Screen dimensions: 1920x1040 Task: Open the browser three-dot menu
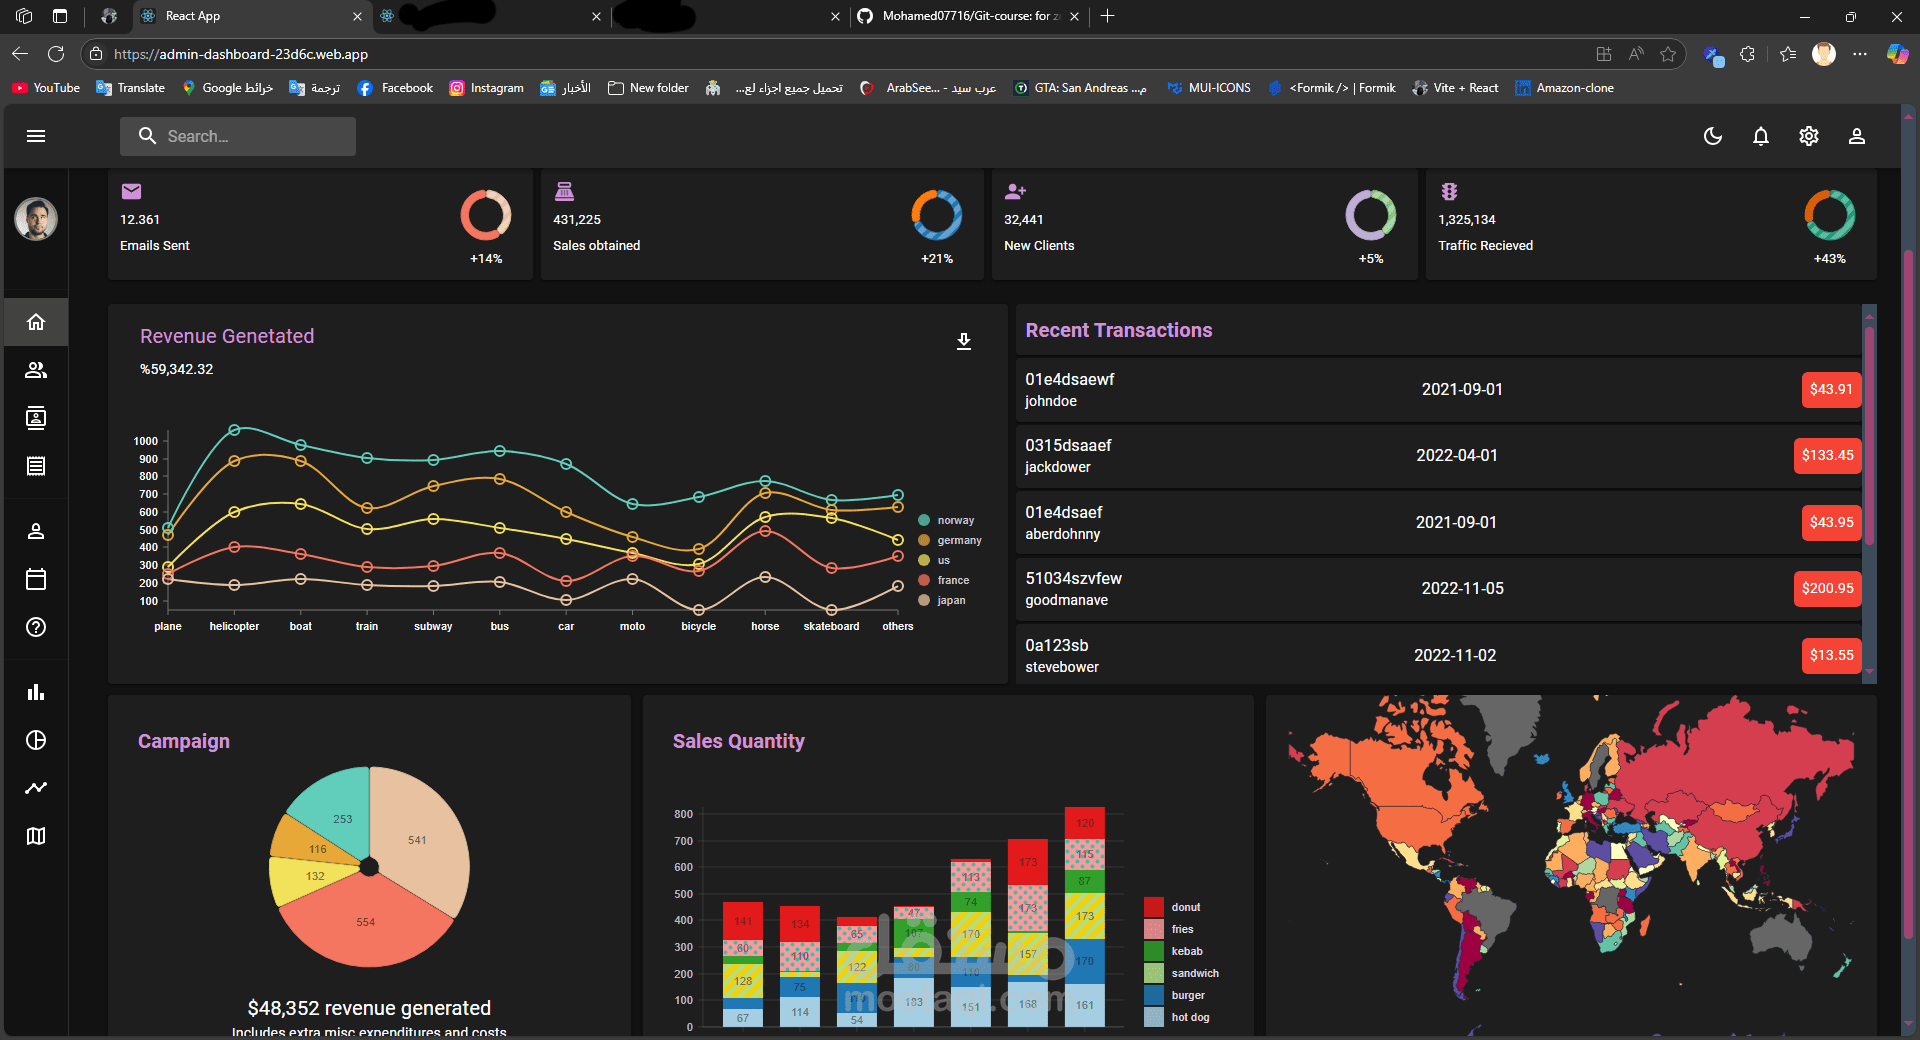(1860, 54)
